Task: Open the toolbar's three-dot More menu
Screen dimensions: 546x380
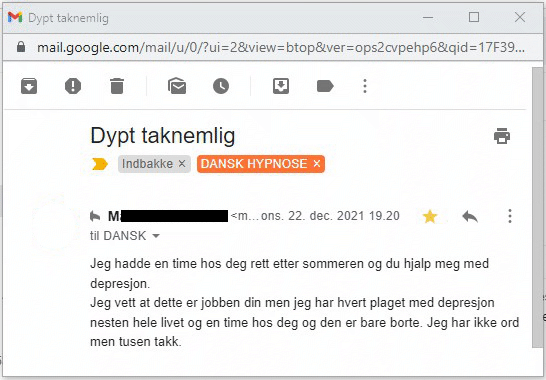Action: point(365,86)
